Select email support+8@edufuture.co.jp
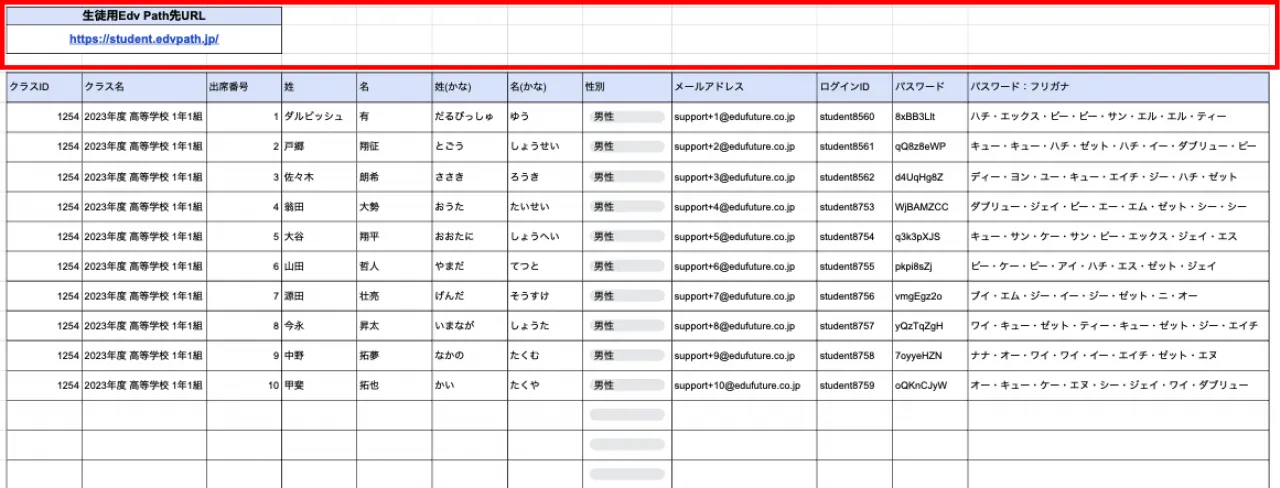1280x488 pixels. (743, 326)
